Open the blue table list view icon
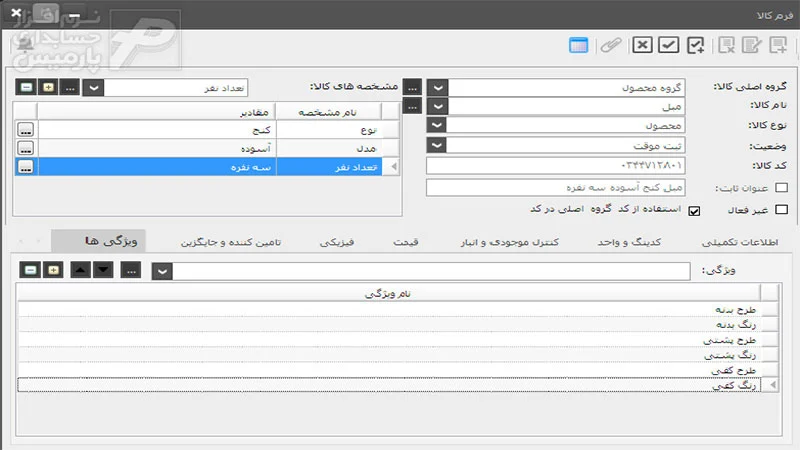 tap(578, 45)
